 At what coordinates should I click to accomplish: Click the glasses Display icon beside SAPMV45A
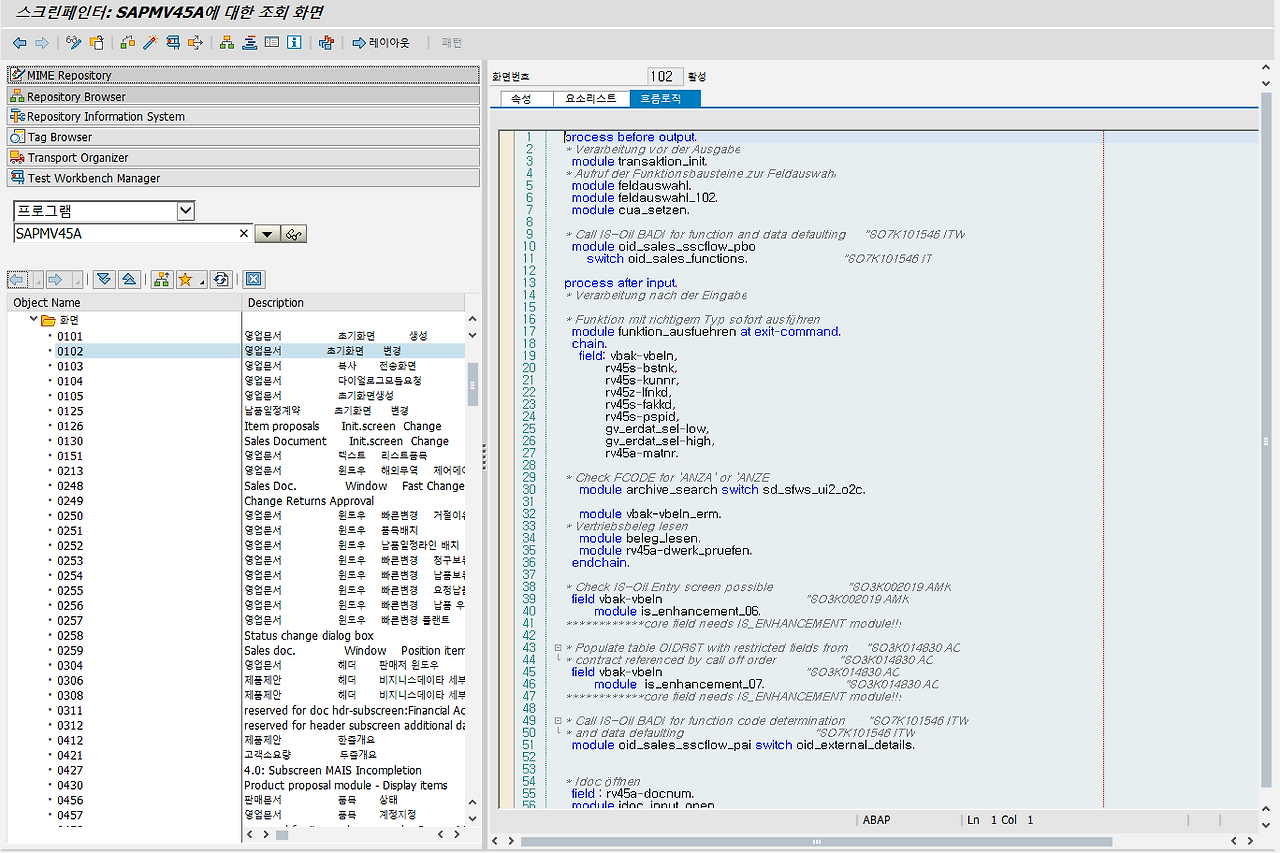(x=293, y=234)
